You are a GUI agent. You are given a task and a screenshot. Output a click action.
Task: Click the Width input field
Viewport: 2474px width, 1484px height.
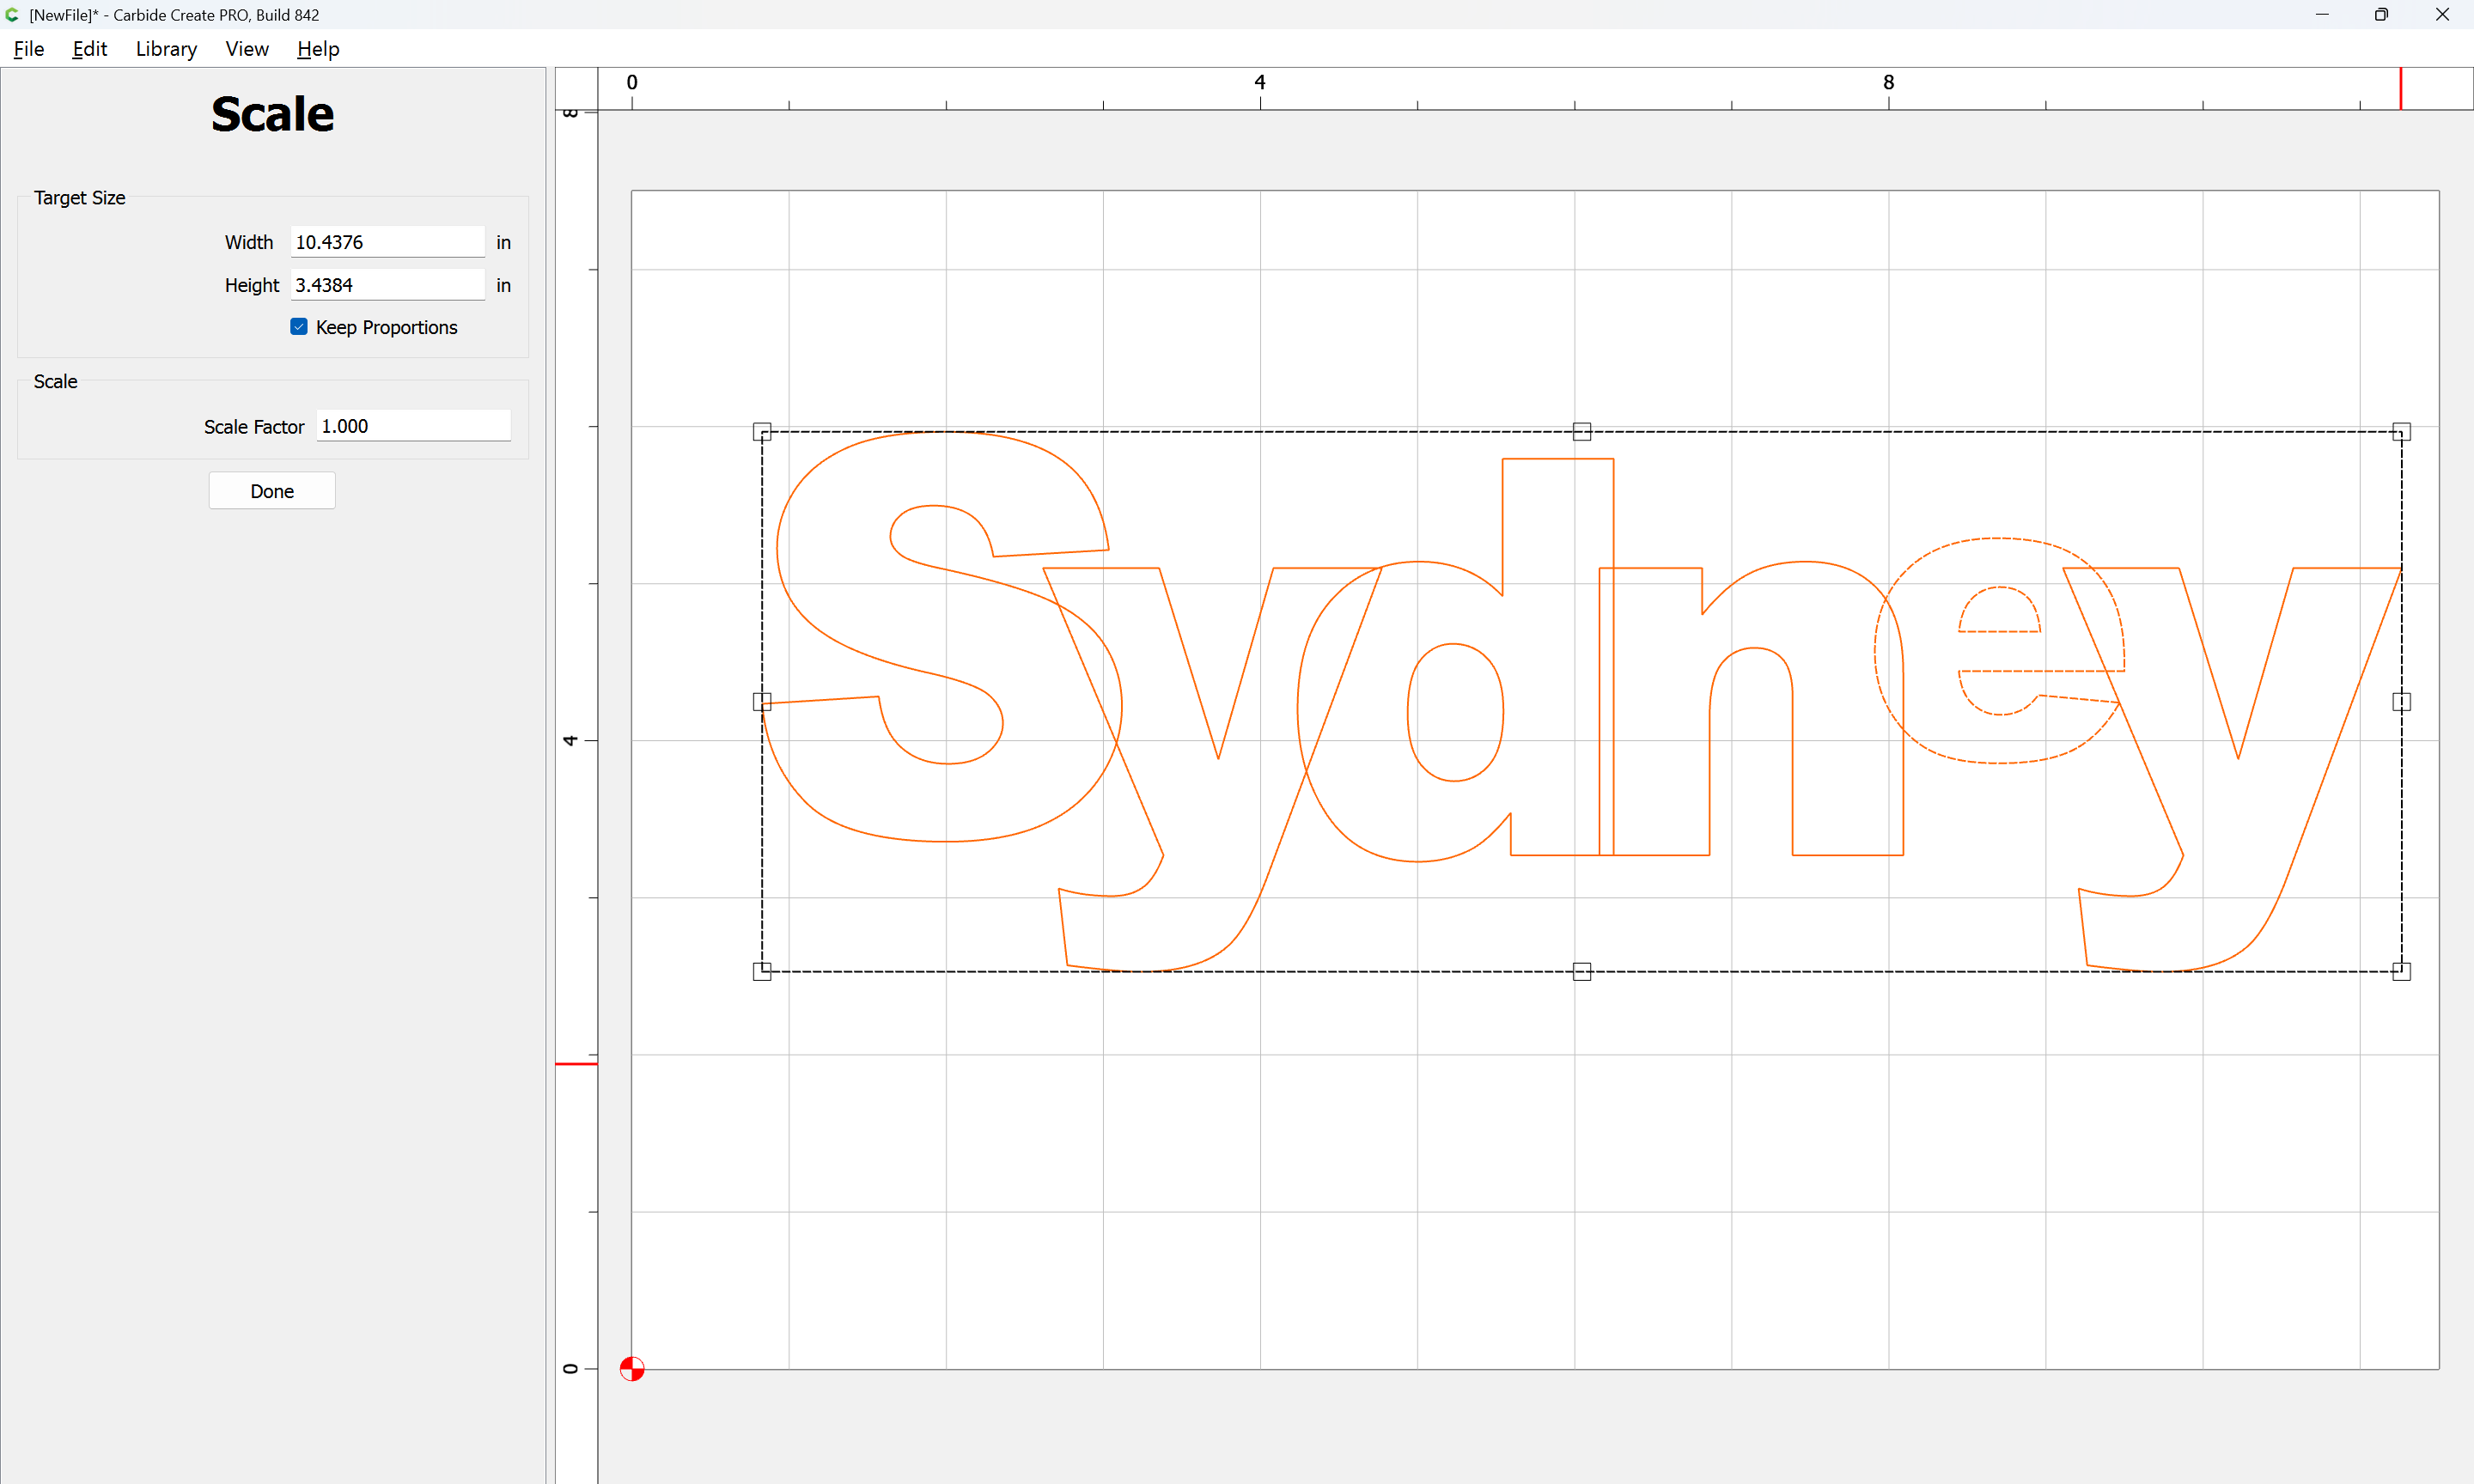pyautogui.click(x=387, y=242)
